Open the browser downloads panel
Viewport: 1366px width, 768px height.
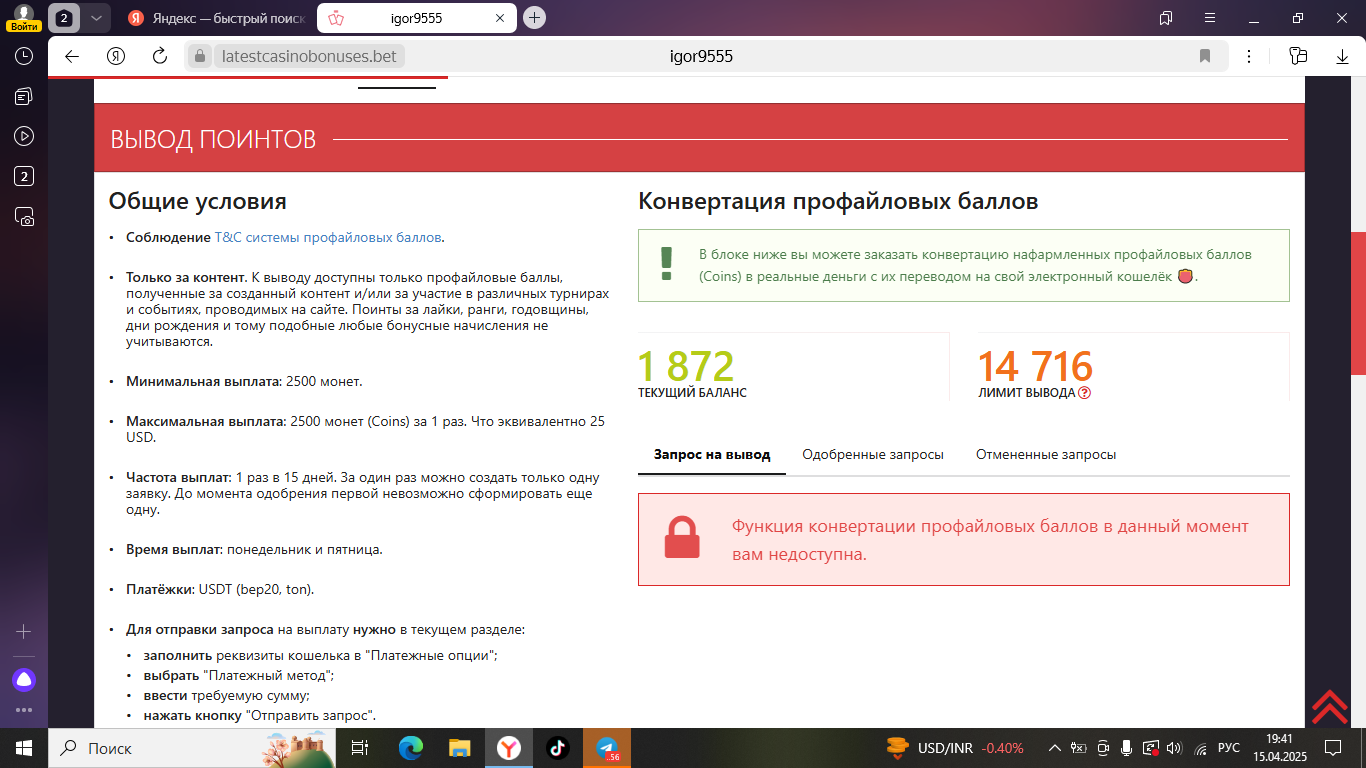1342,56
